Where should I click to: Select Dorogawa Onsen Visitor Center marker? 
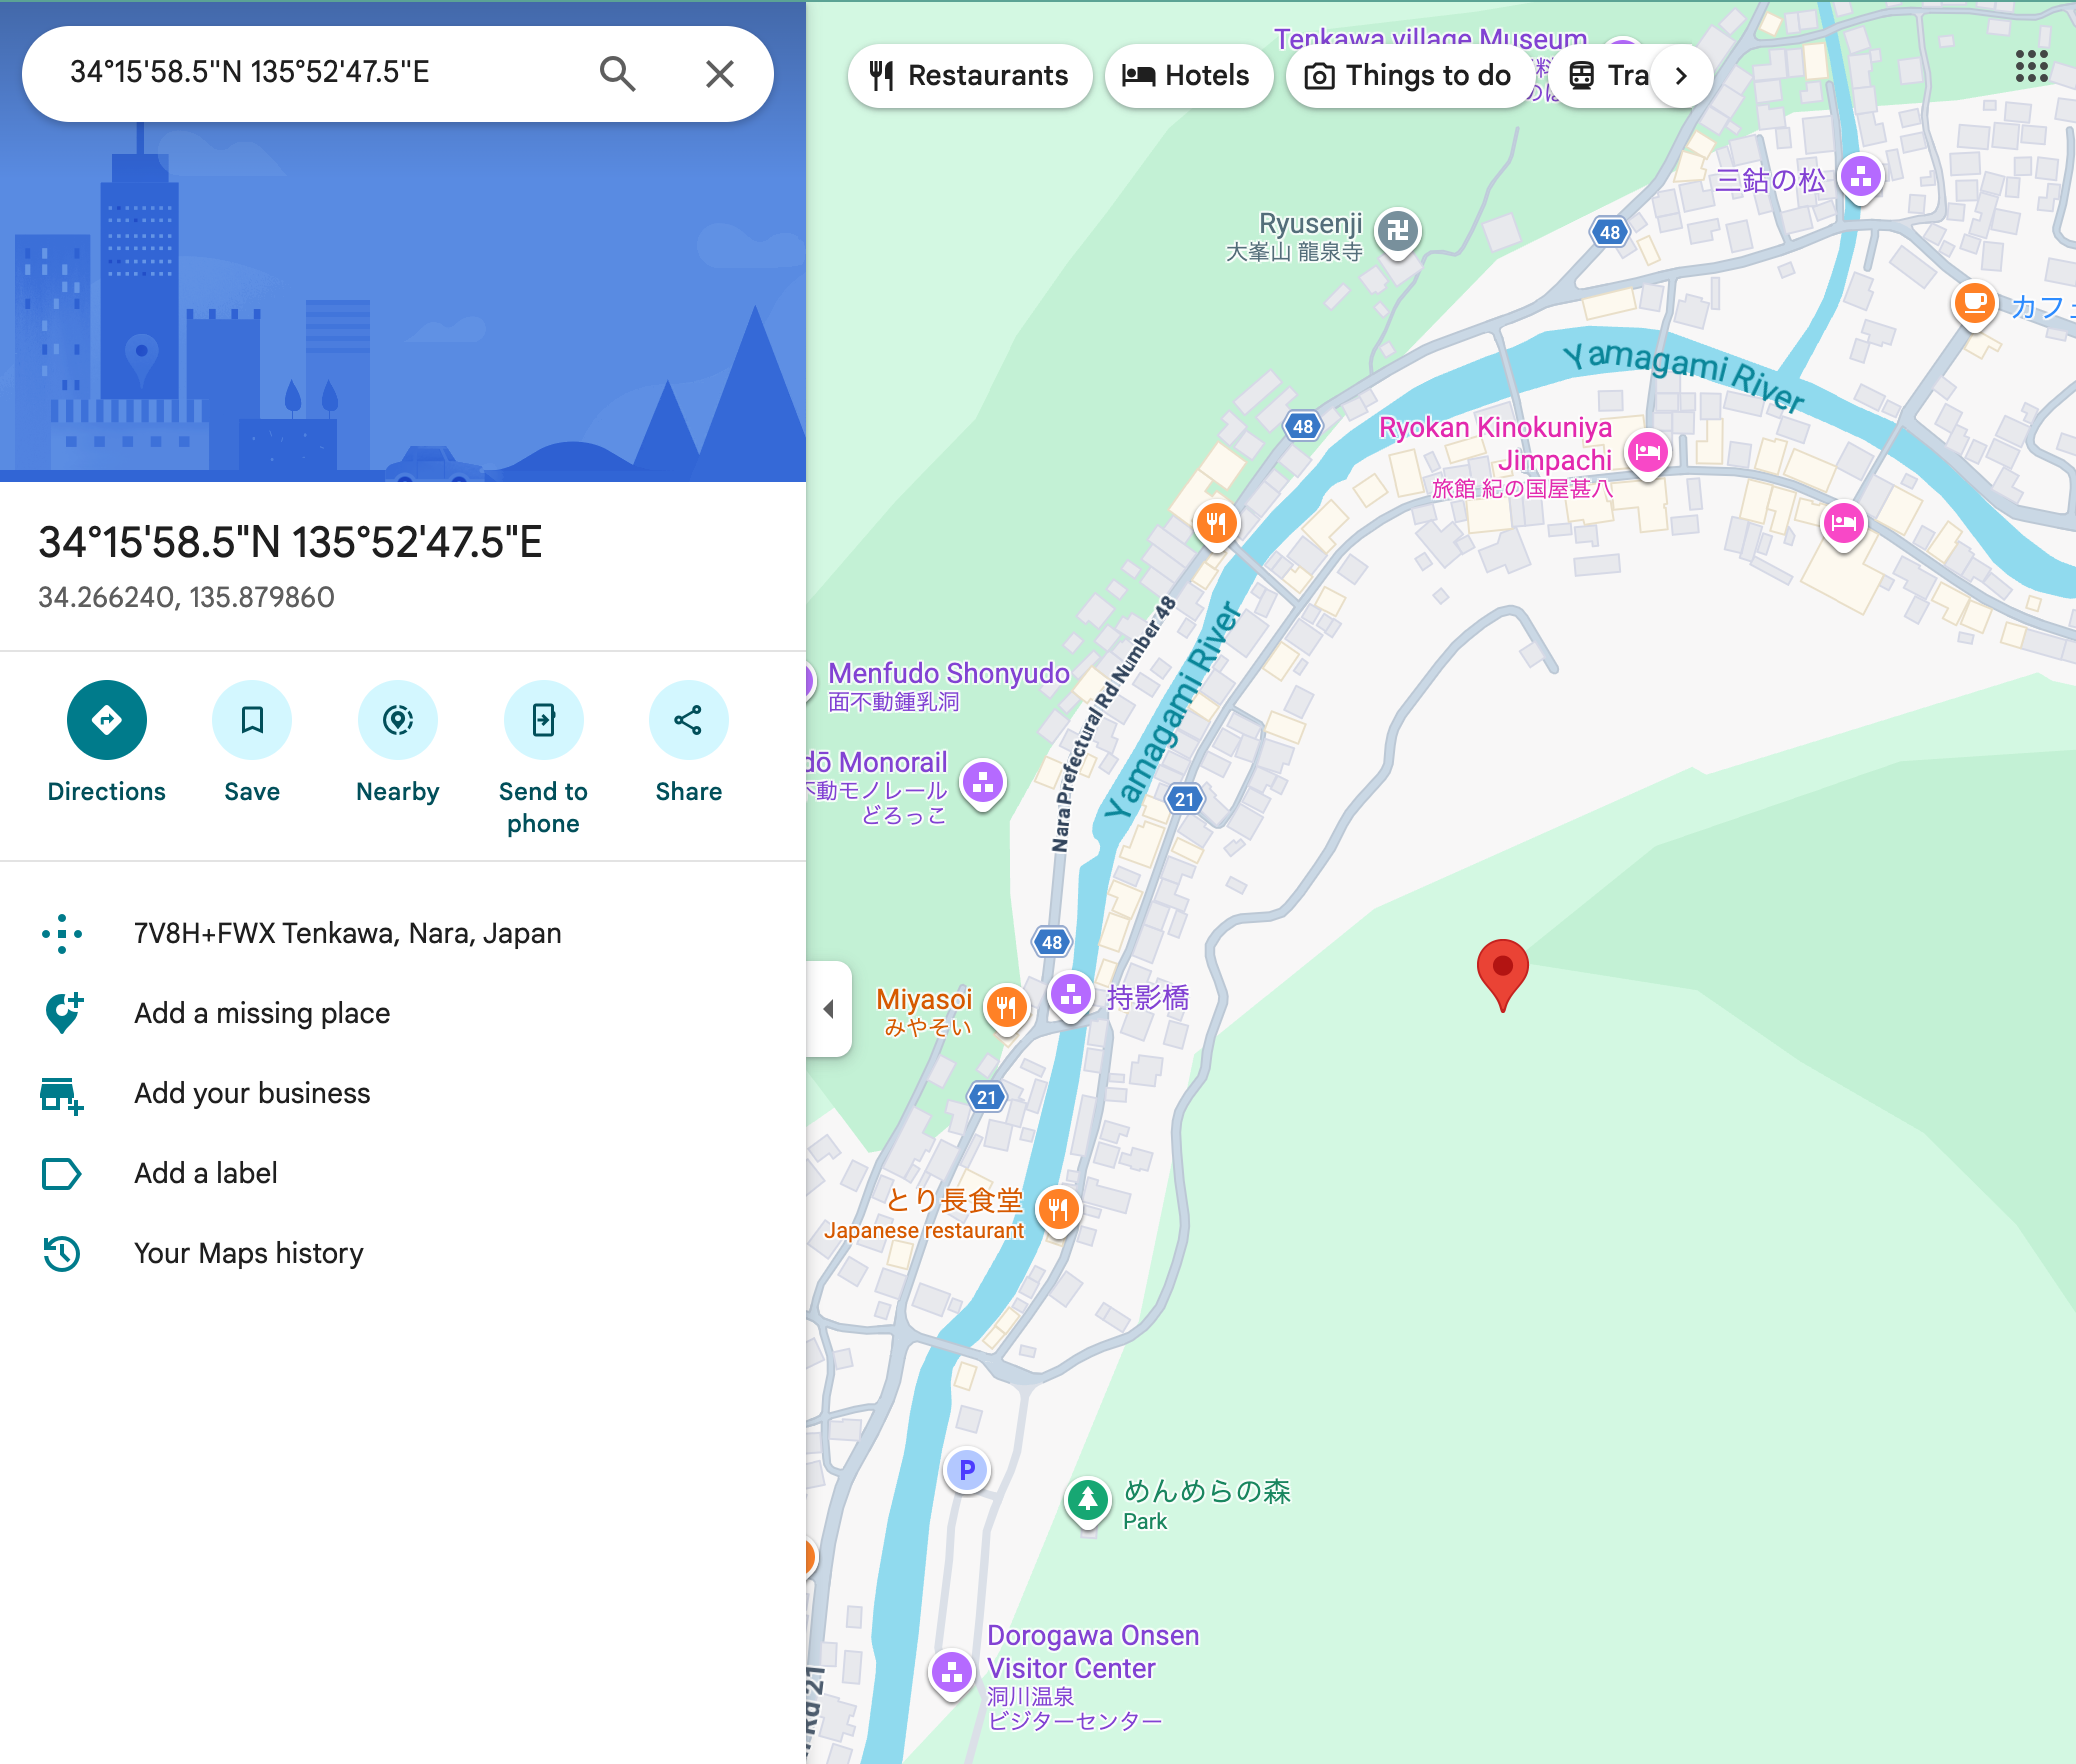952,1673
